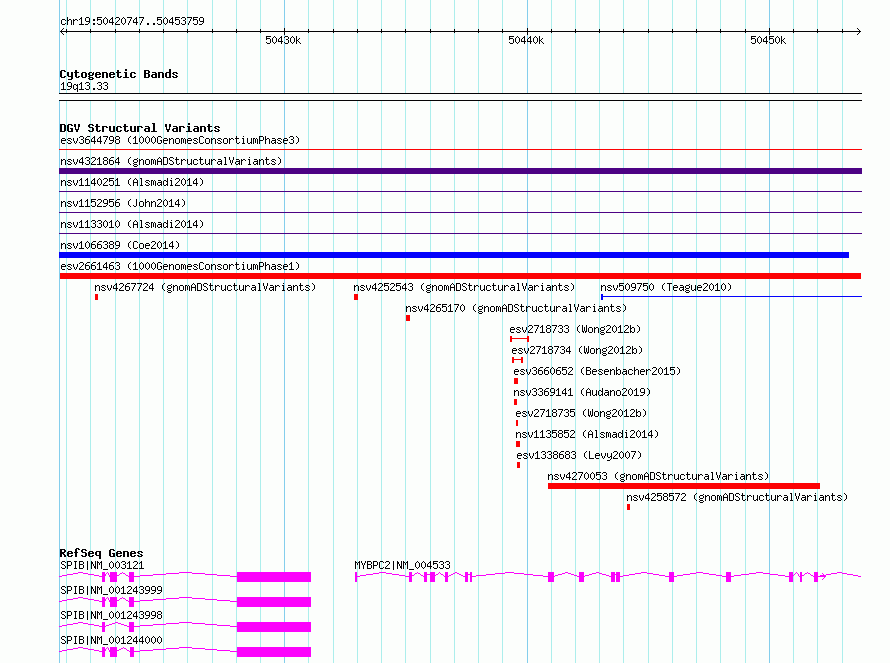Click the esv3644798 variant label
This screenshot has height=663, width=890.
pos(180,140)
